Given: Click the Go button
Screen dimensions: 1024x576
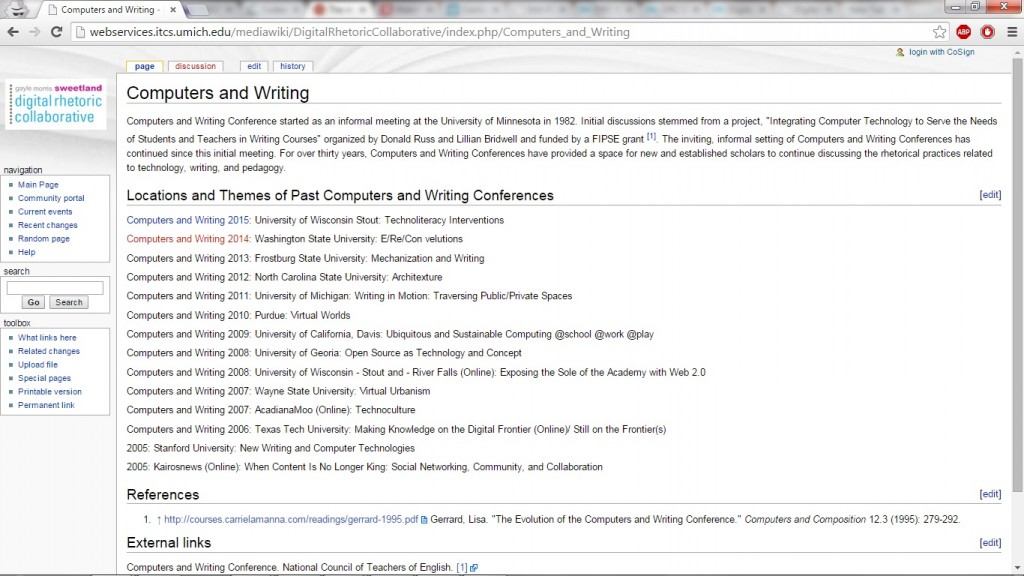Looking at the screenshot, I should pyautogui.click(x=33, y=302).
